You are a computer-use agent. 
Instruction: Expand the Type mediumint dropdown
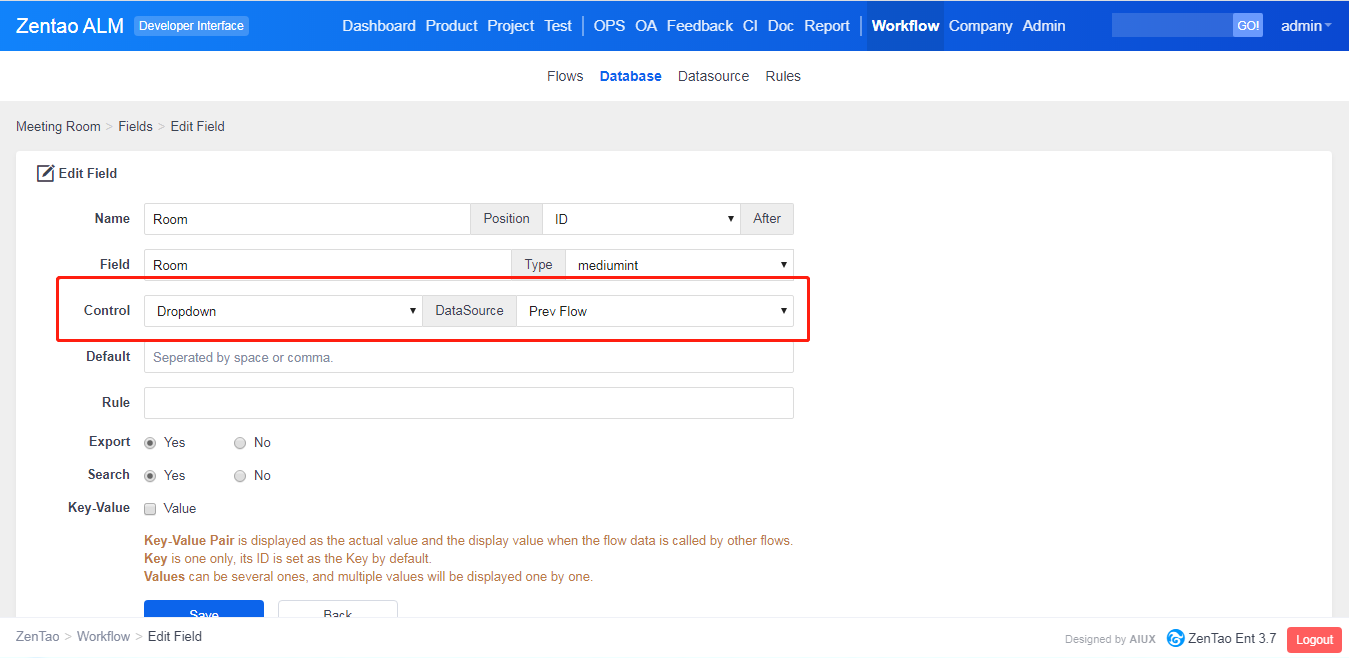[x=679, y=265]
